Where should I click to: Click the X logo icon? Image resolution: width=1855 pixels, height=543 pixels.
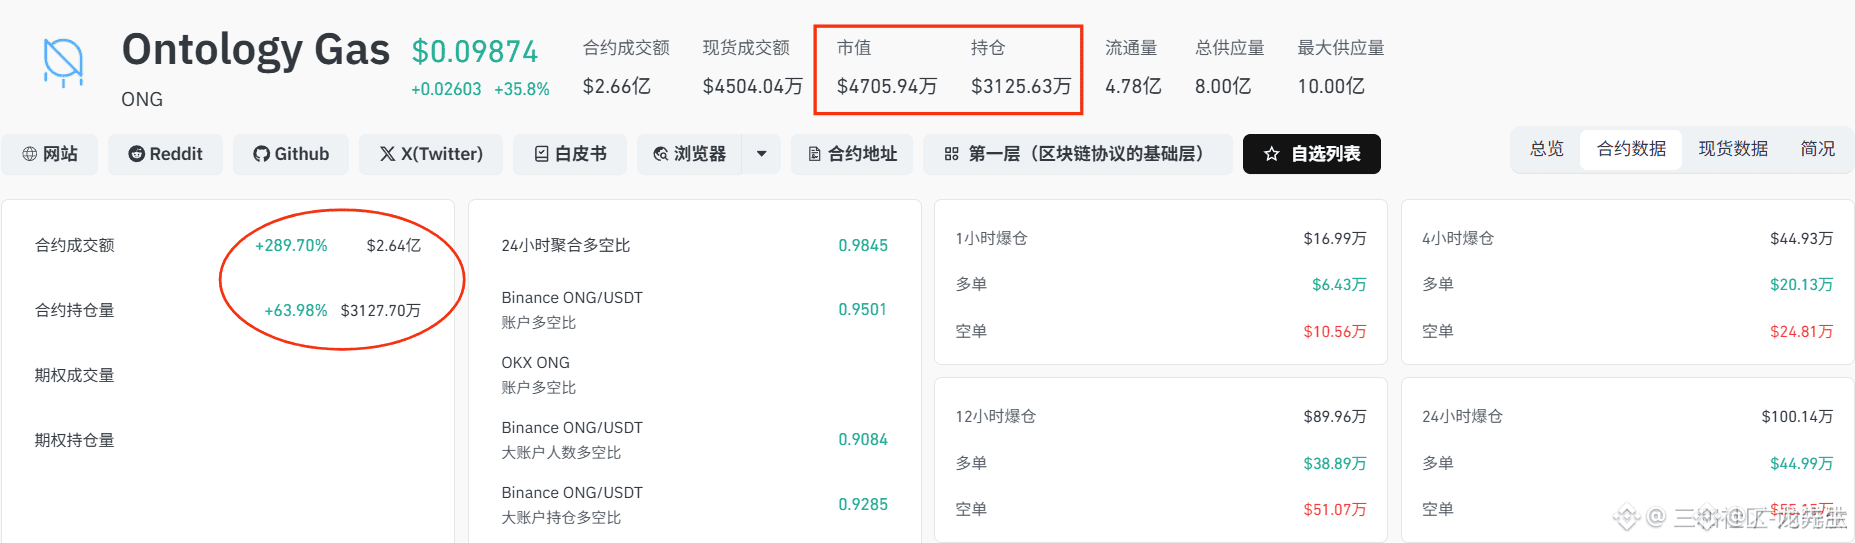[x=387, y=154]
